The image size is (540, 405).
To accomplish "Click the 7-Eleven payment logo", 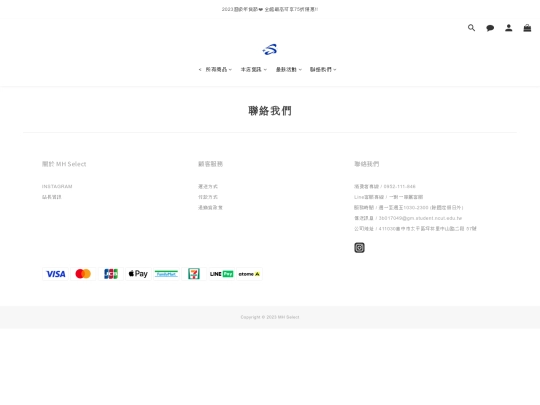I will [x=194, y=274].
